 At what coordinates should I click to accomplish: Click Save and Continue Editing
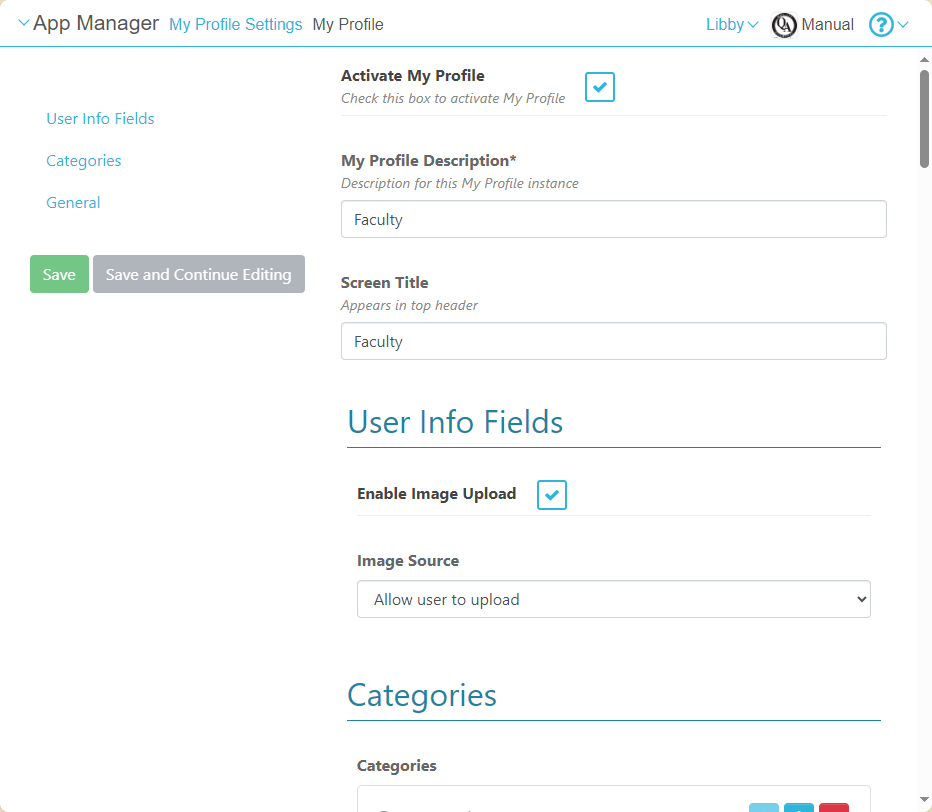tap(198, 275)
